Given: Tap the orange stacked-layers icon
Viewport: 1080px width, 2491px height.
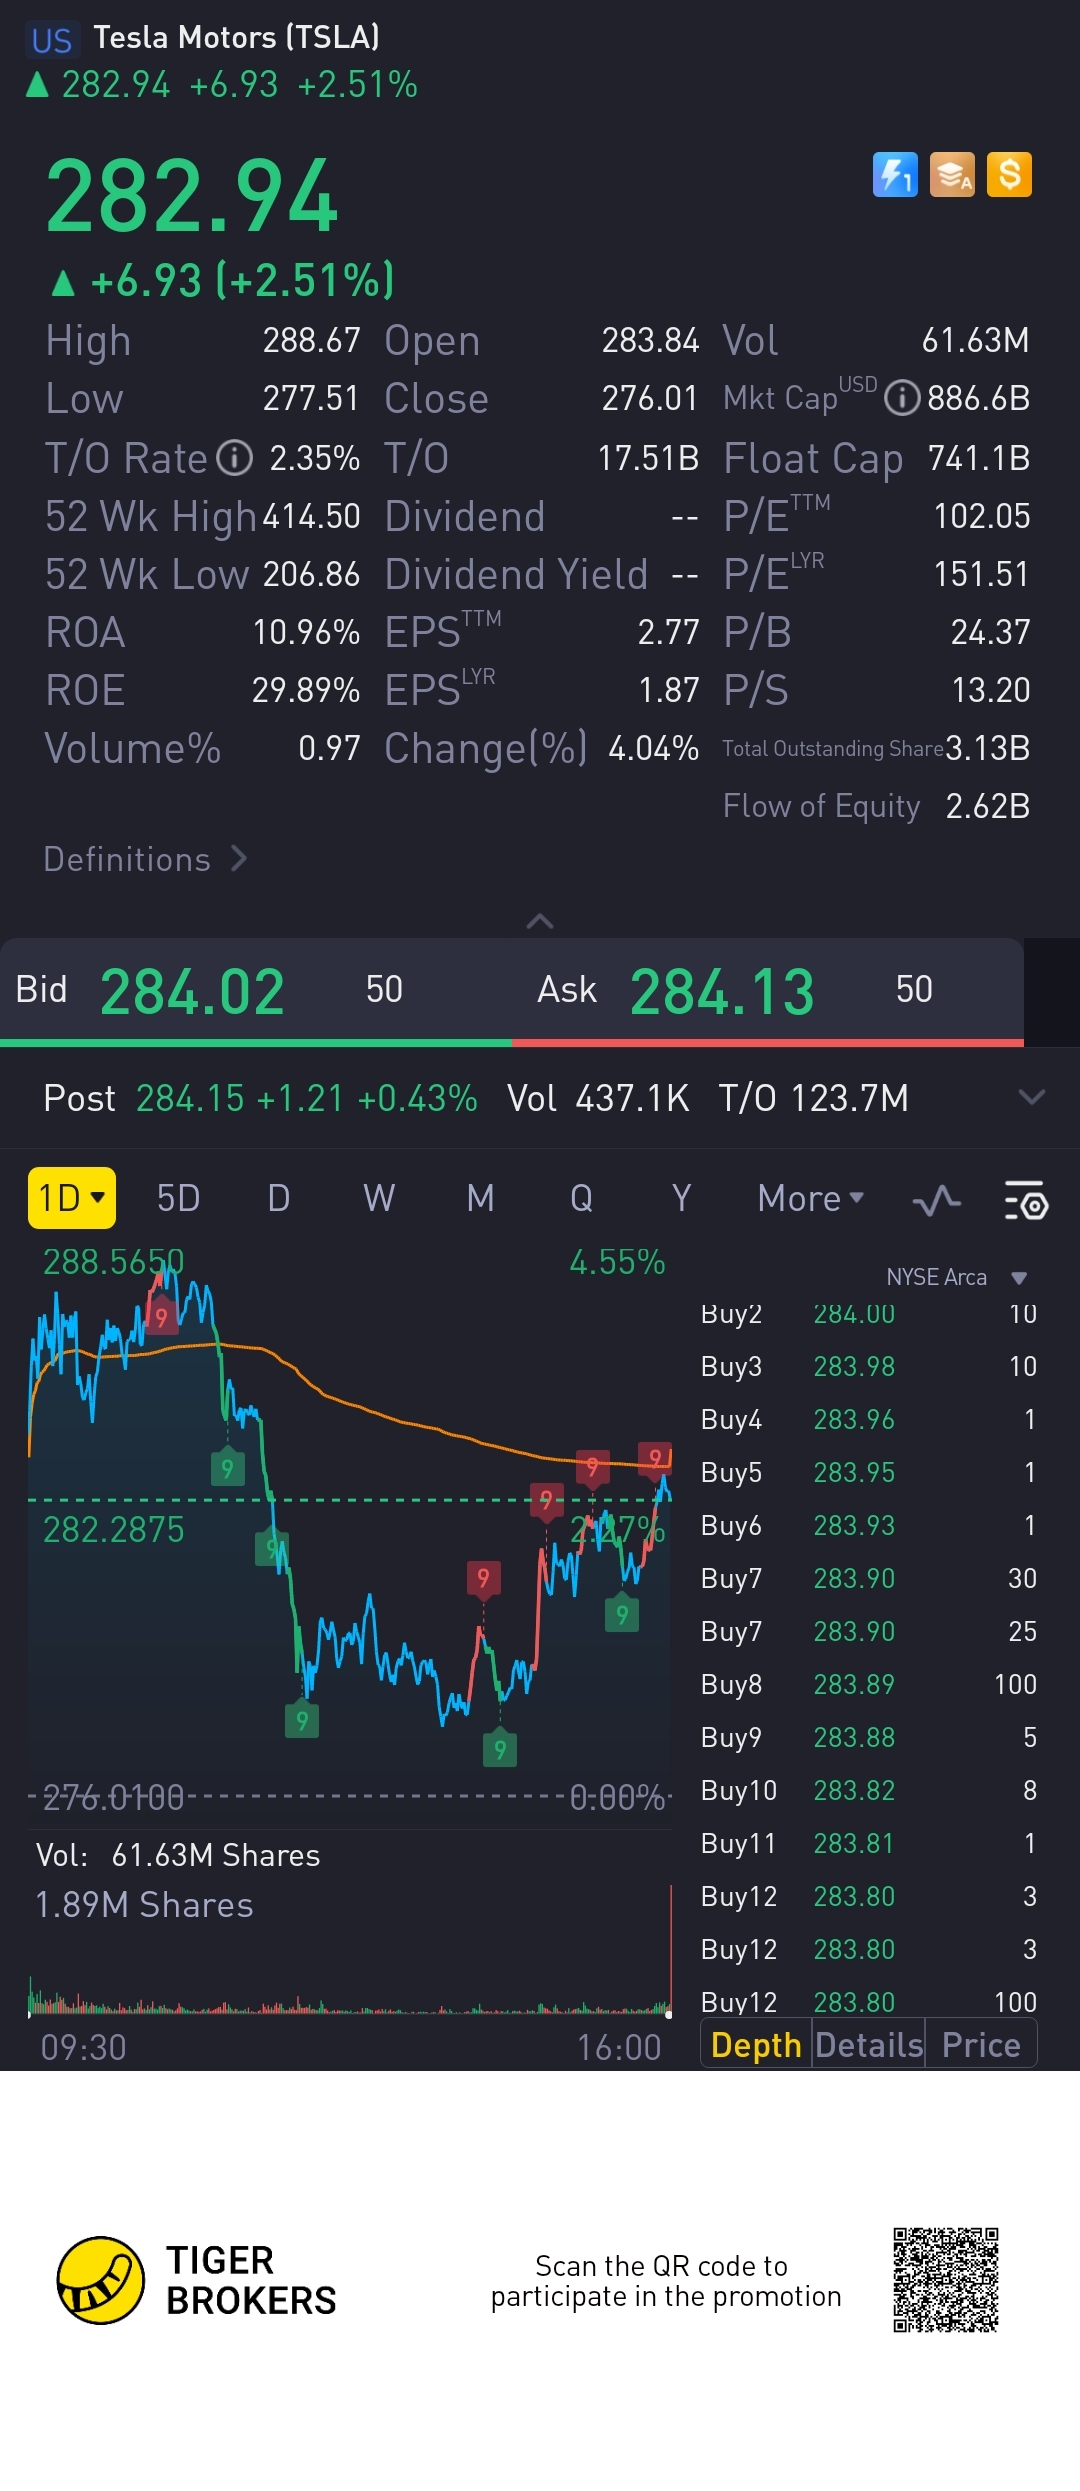Looking at the screenshot, I should point(952,175).
